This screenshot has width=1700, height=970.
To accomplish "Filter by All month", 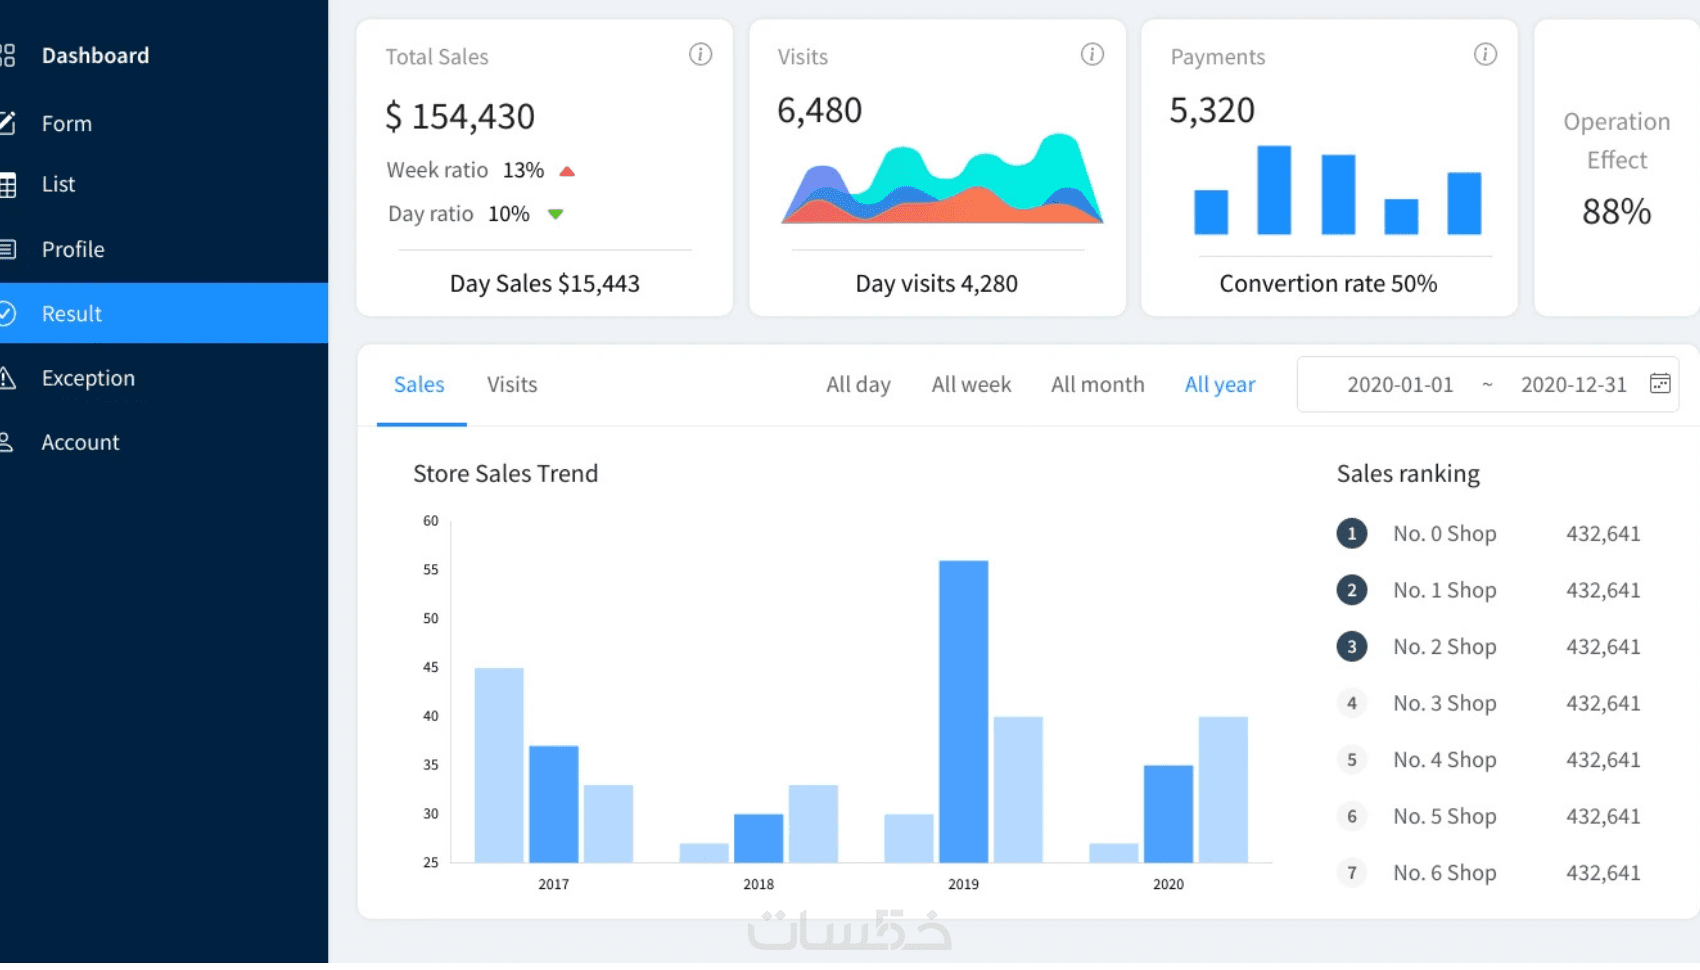I will coord(1097,385).
